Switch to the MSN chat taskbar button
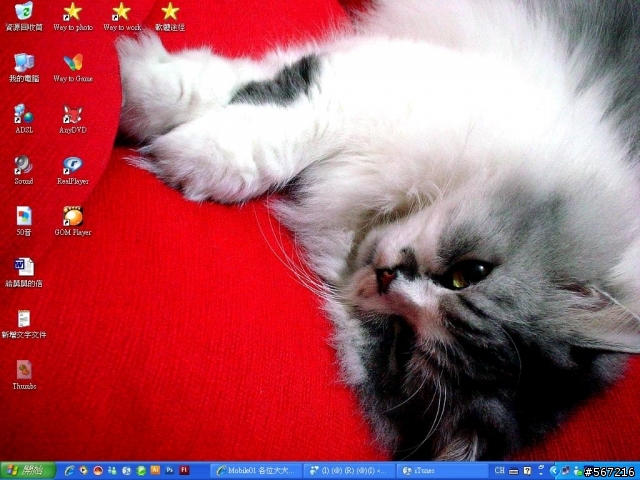Screen dimensions: 640x480 tap(350, 471)
